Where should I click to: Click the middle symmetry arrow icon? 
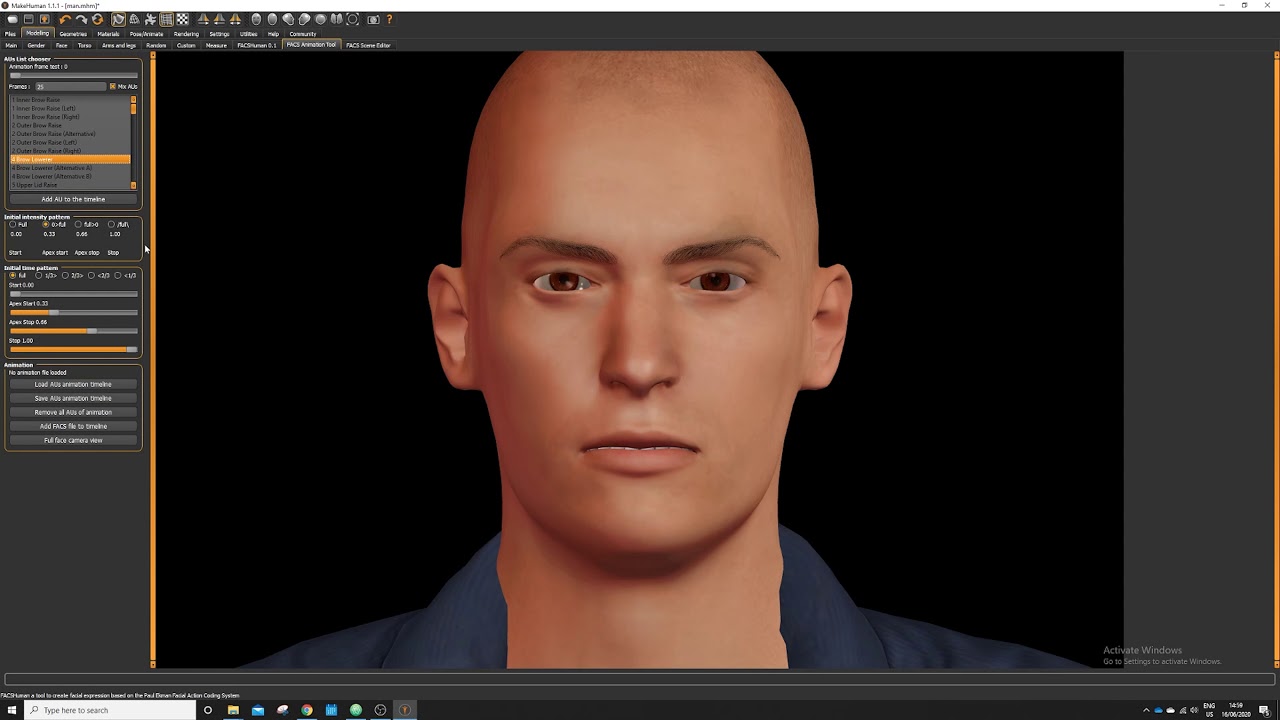pyautogui.click(x=219, y=19)
